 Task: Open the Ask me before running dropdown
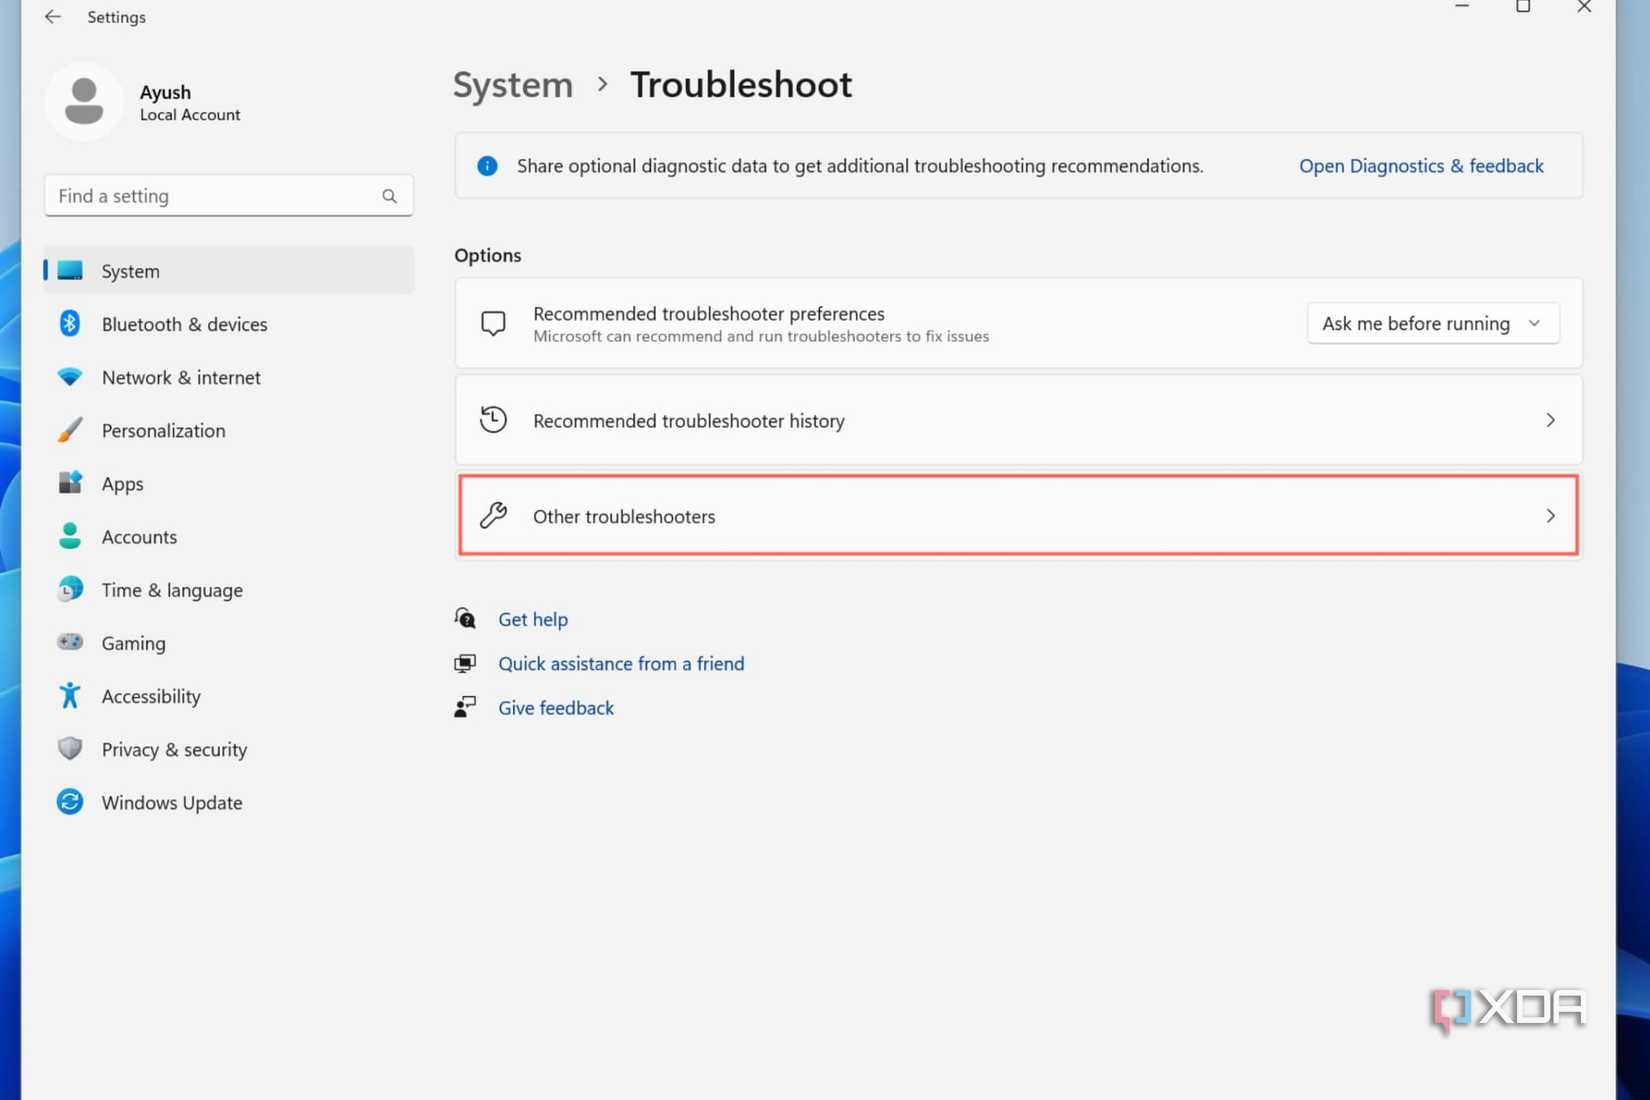coord(1432,323)
